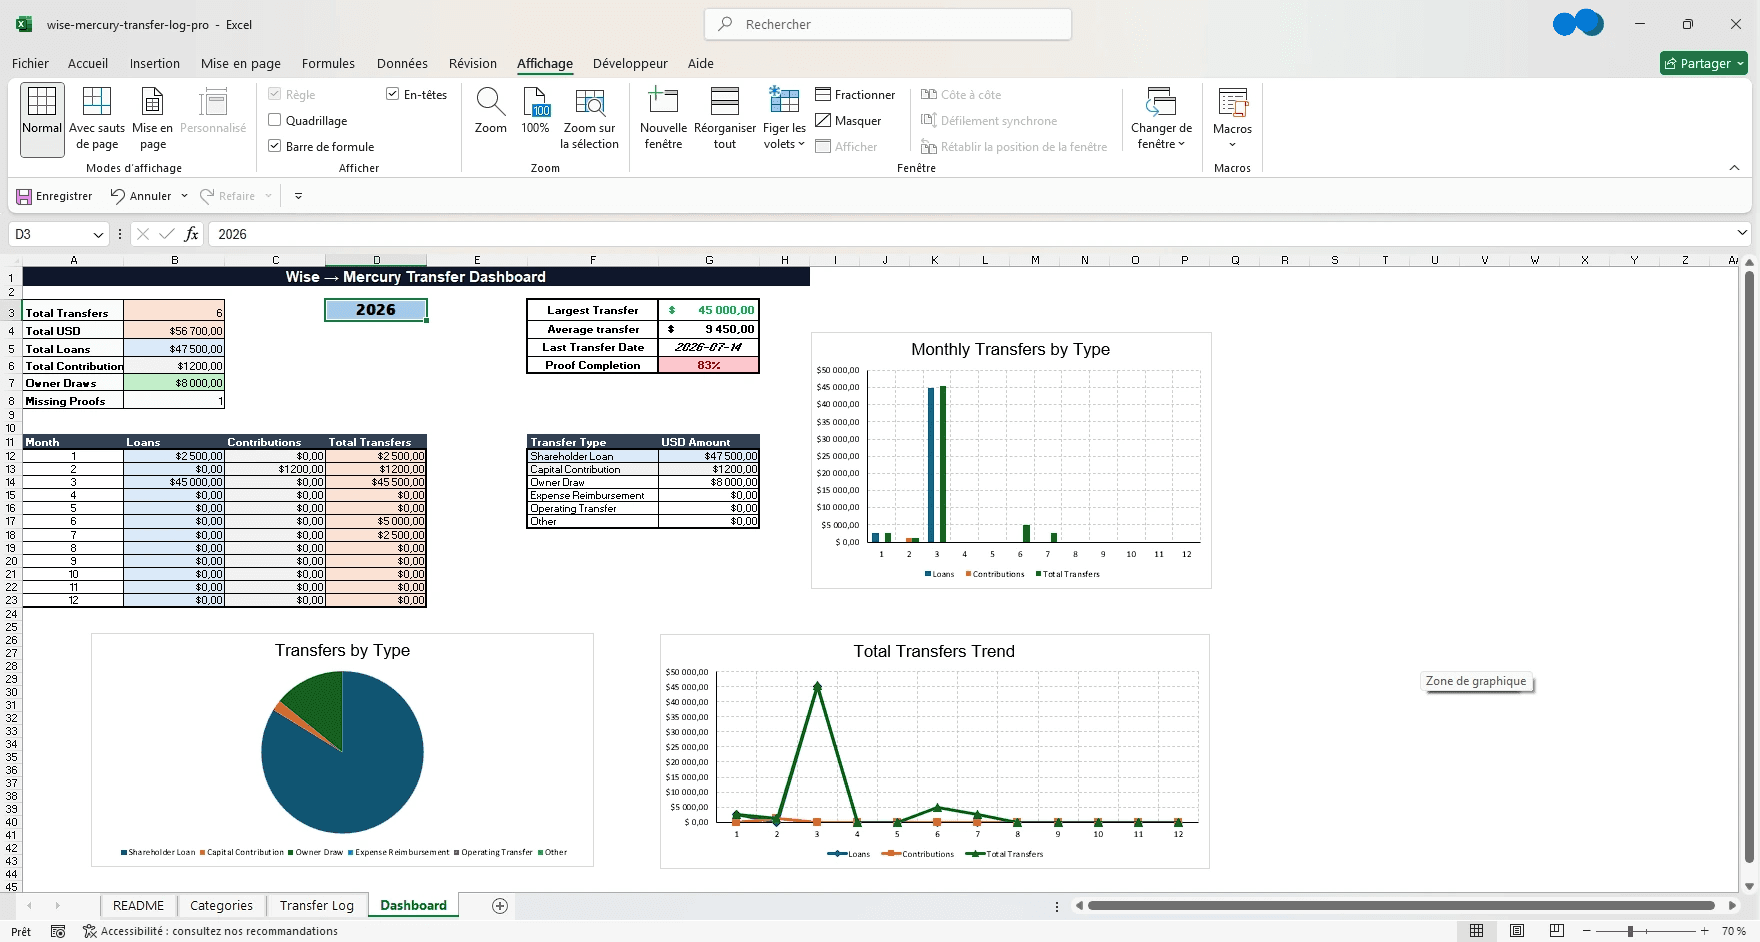The height and width of the screenshot is (942, 1760).
Task: Switch to page layout view in status bar
Action: point(1517,931)
